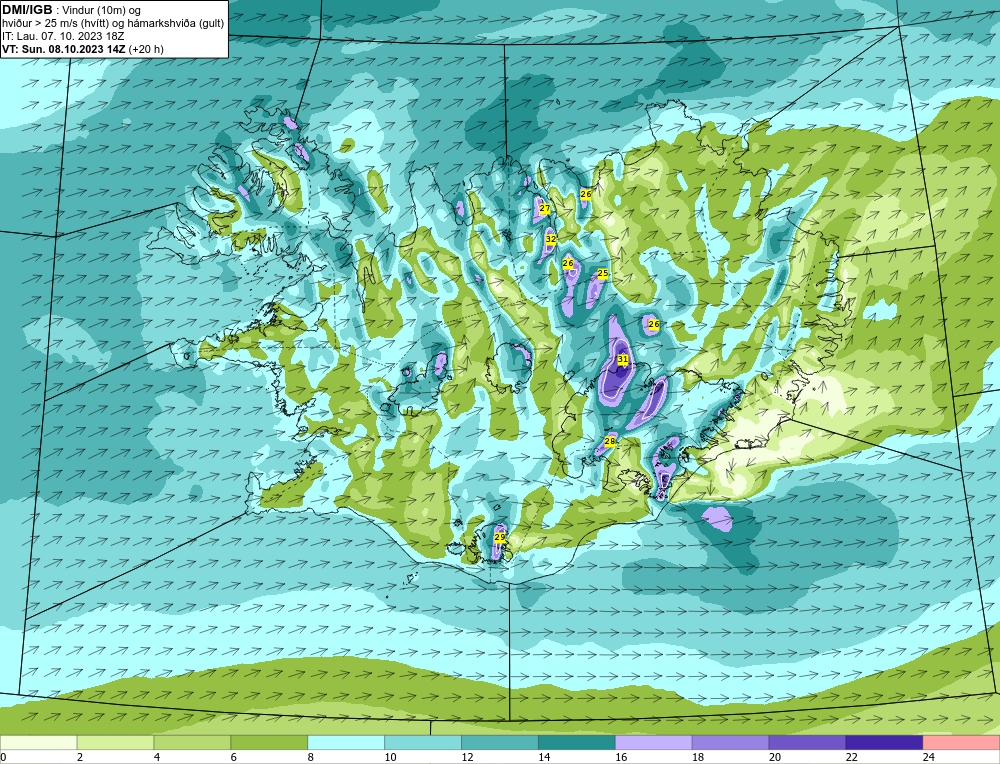Click the legend scale number 0
Screen dimensions: 1000x764
(x=3, y=757)
